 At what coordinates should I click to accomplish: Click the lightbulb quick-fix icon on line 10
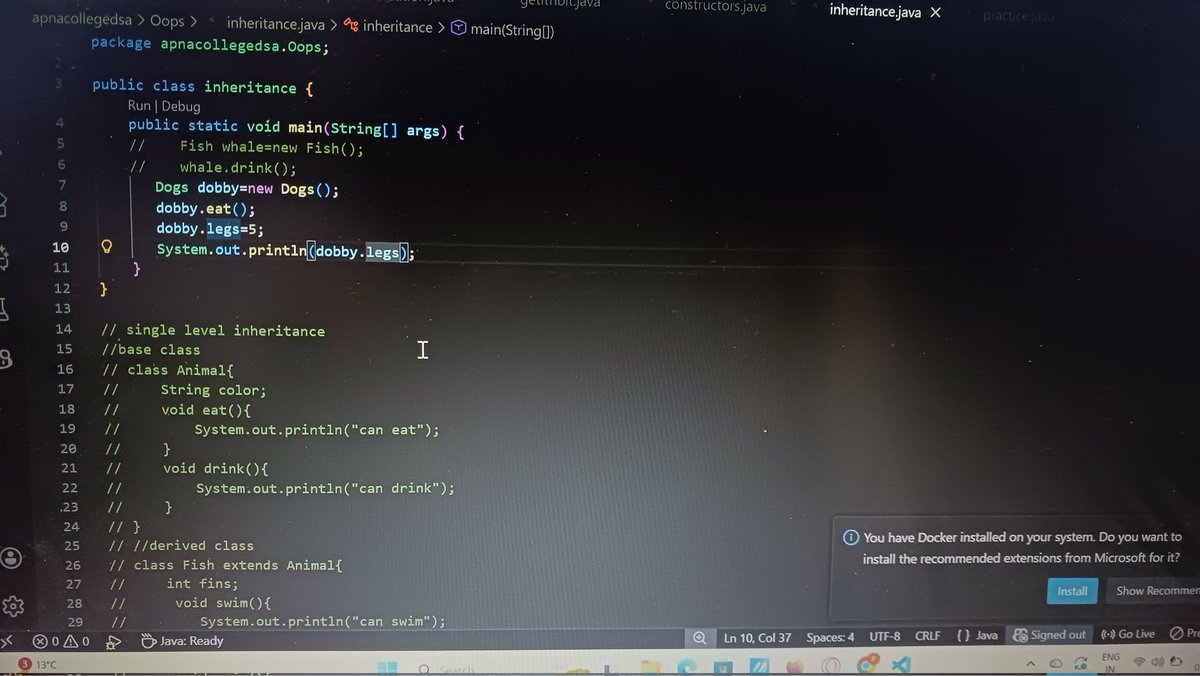pos(106,247)
